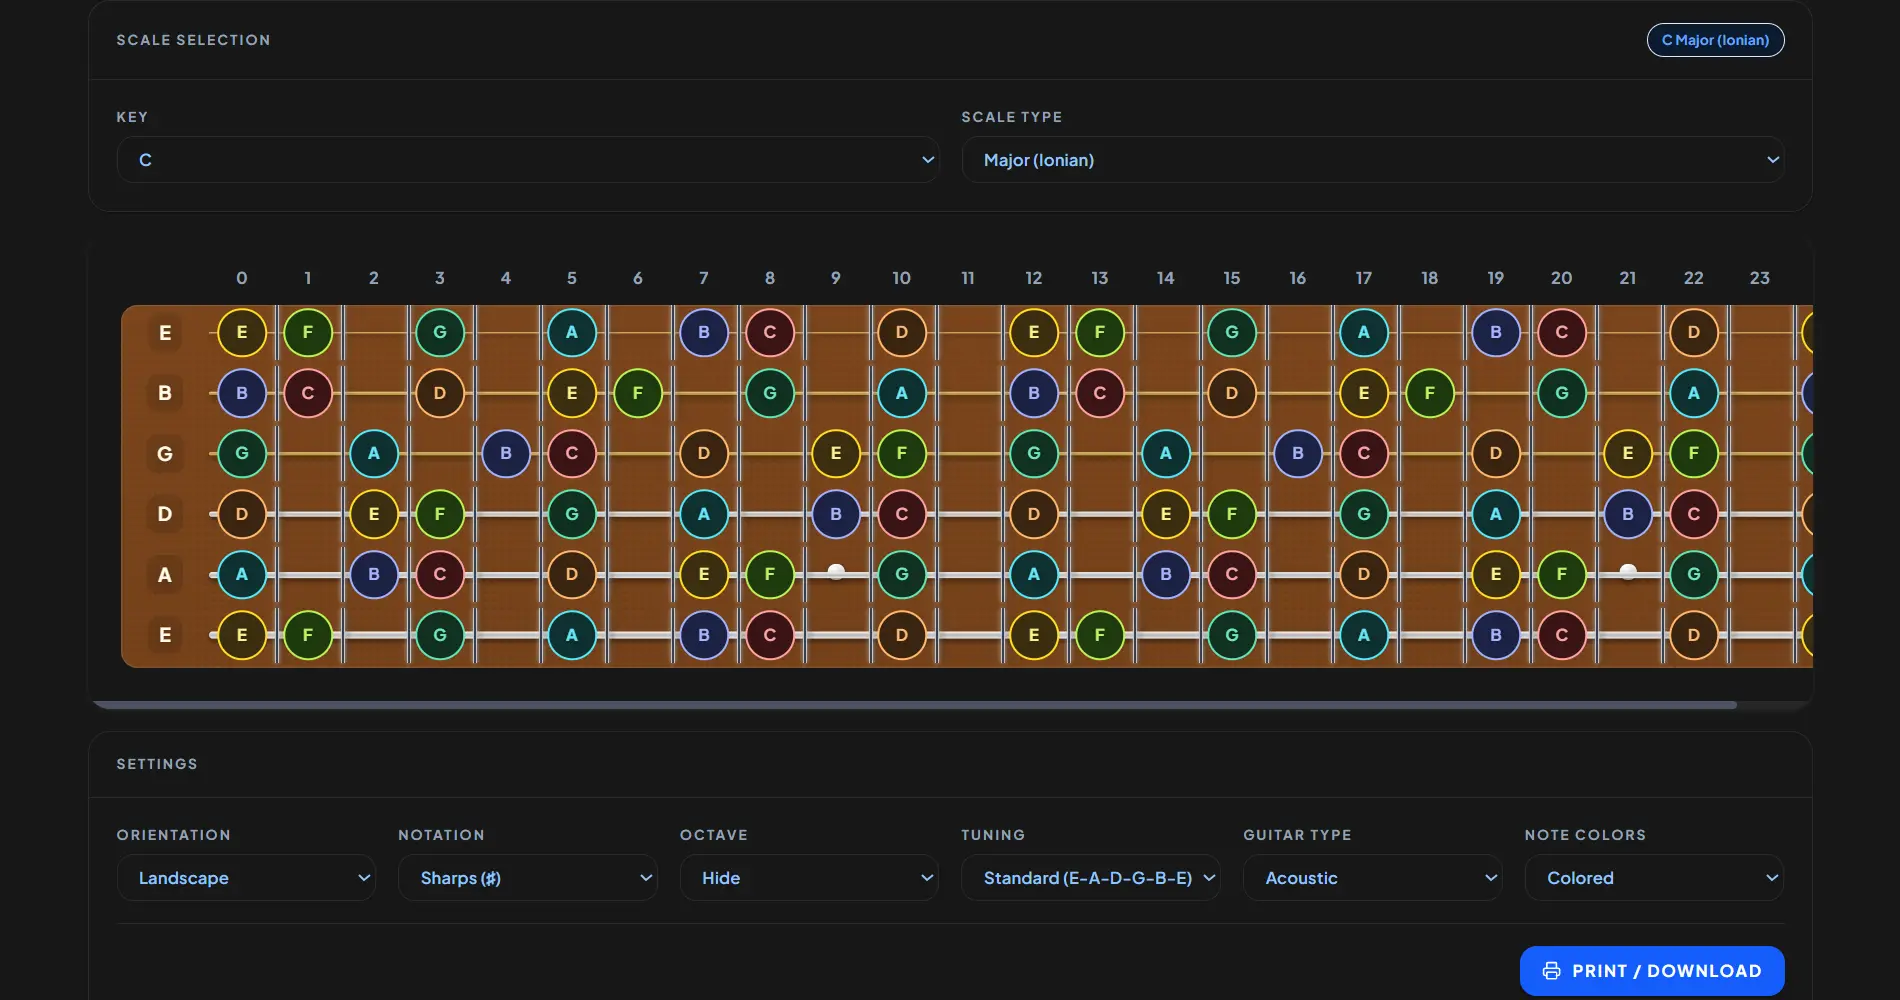Click the Settings heading
Screen dimensions: 1900x1000
(157, 764)
